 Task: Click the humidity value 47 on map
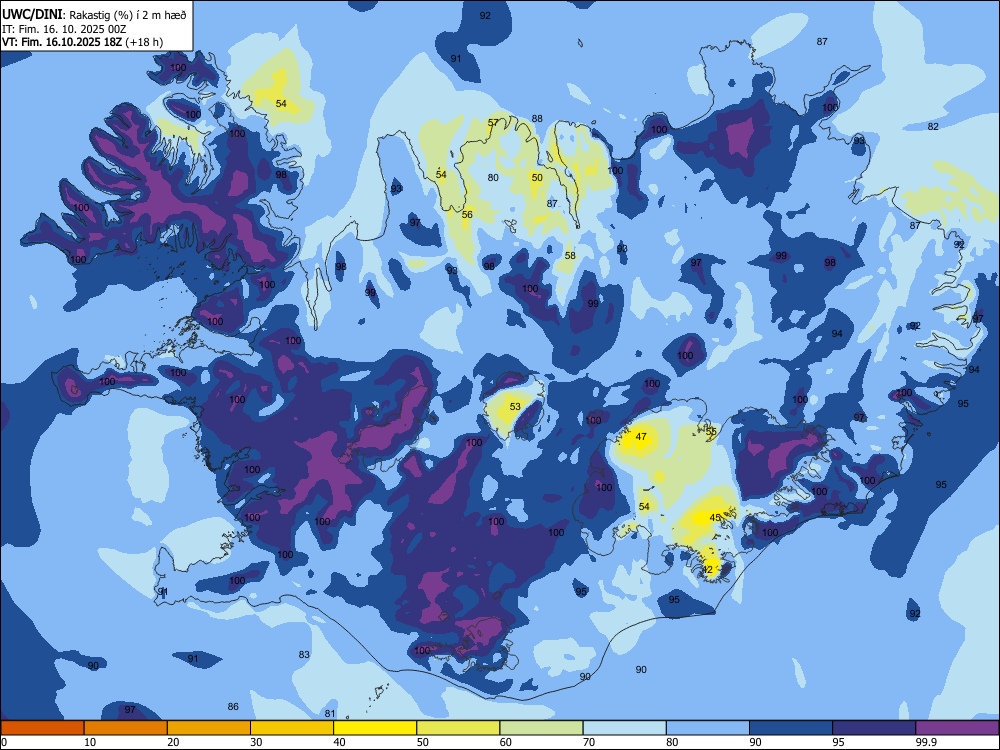641,437
